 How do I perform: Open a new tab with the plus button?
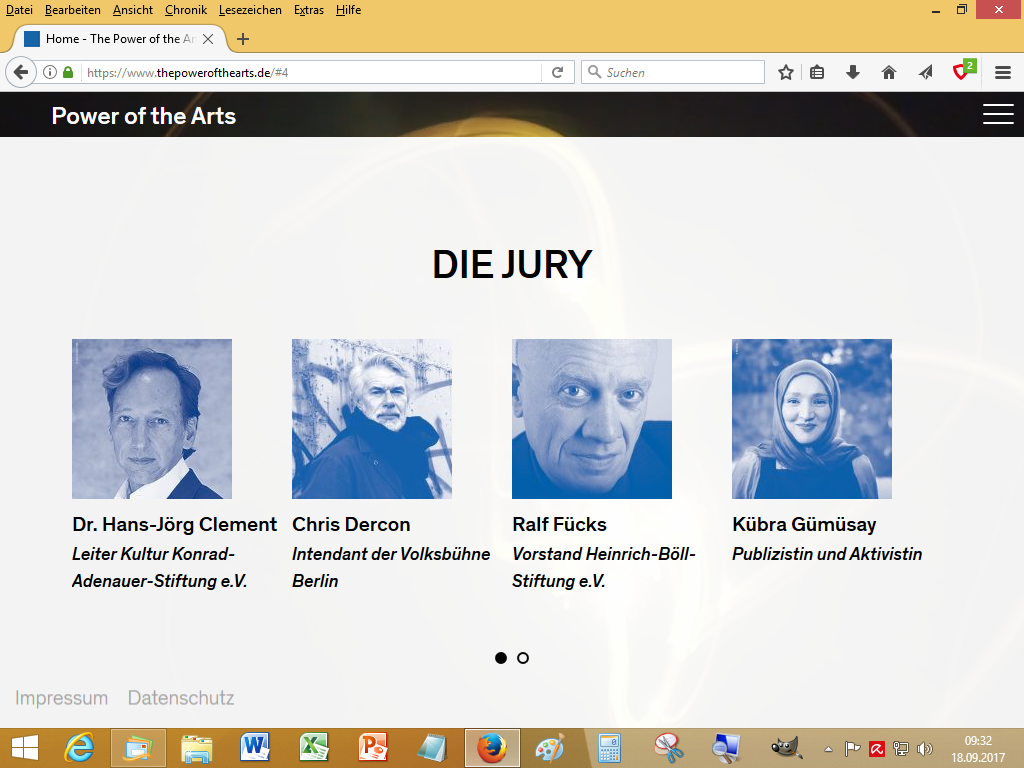point(243,39)
